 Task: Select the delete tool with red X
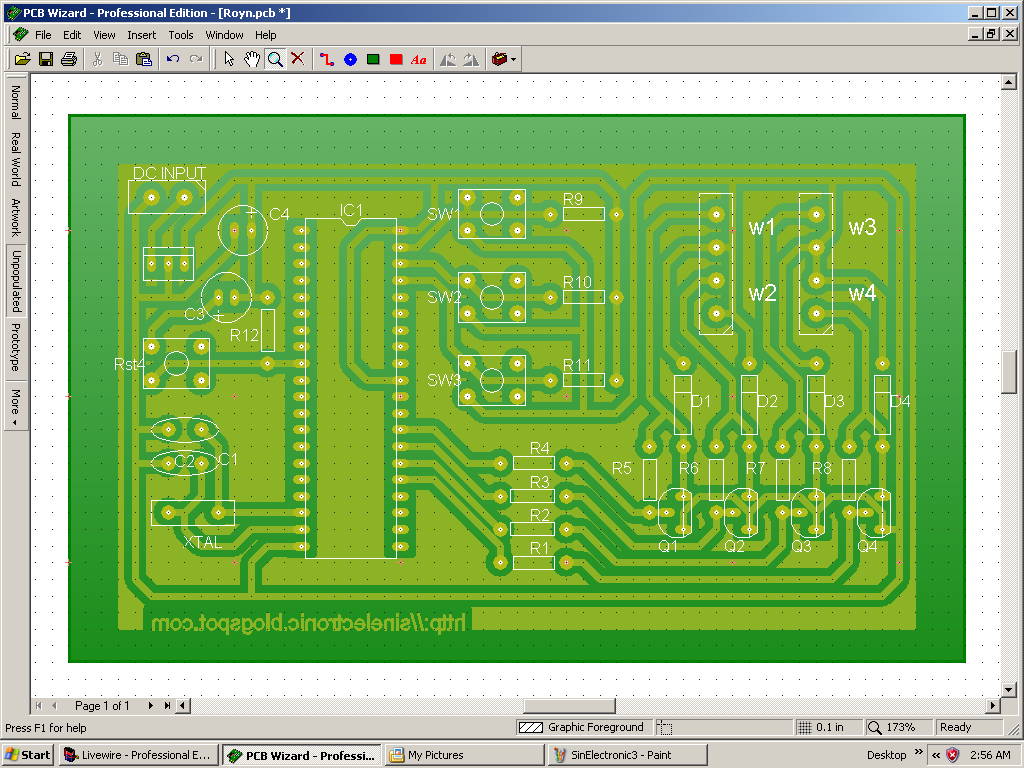coord(297,58)
